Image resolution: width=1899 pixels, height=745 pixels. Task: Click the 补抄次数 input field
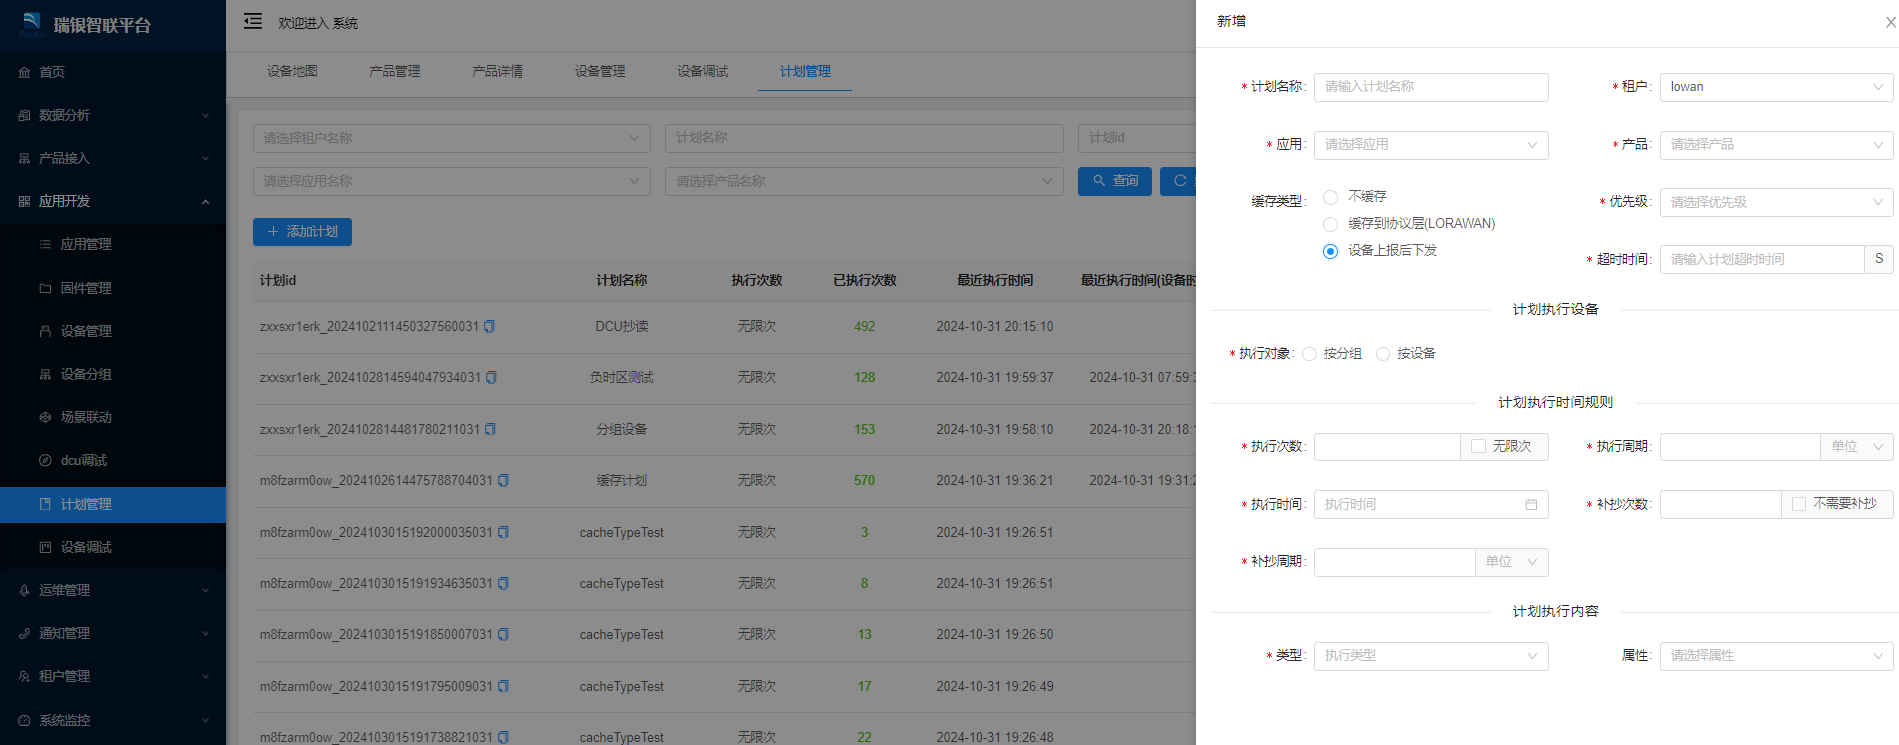pos(1720,504)
